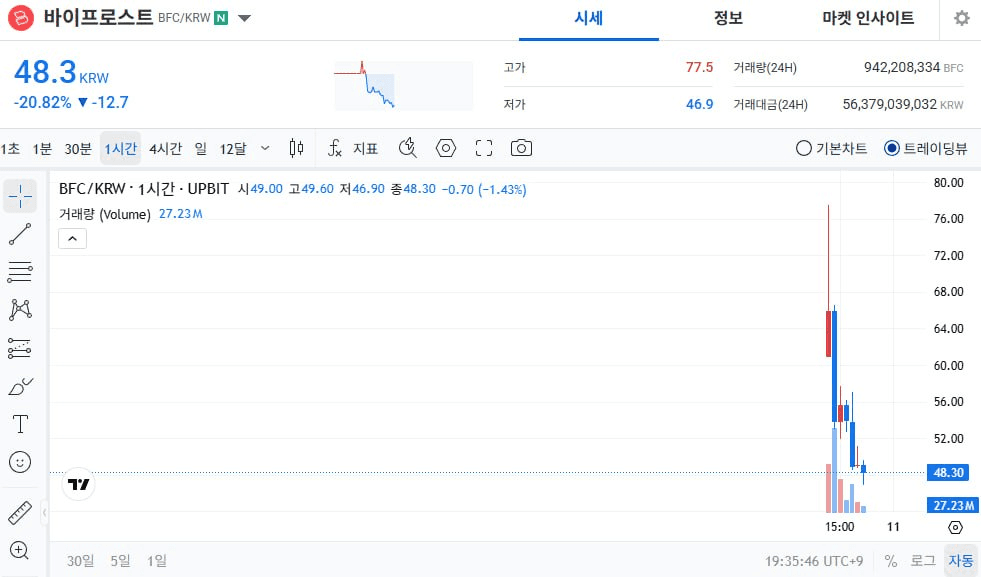This screenshot has width=981, height=577.
Task: Select the ruler measure tool
Action: (20, 513)
